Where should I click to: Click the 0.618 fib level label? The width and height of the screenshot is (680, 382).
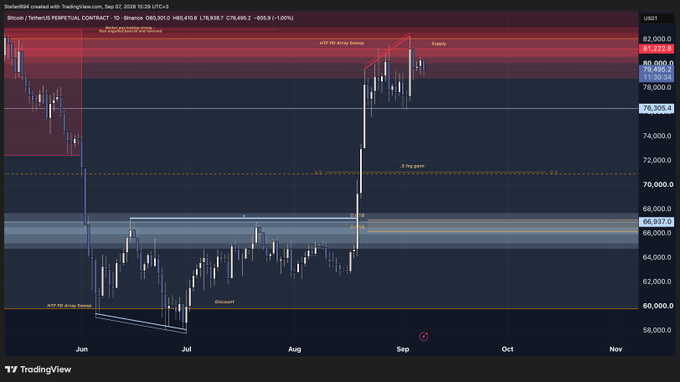click(357, 215)
